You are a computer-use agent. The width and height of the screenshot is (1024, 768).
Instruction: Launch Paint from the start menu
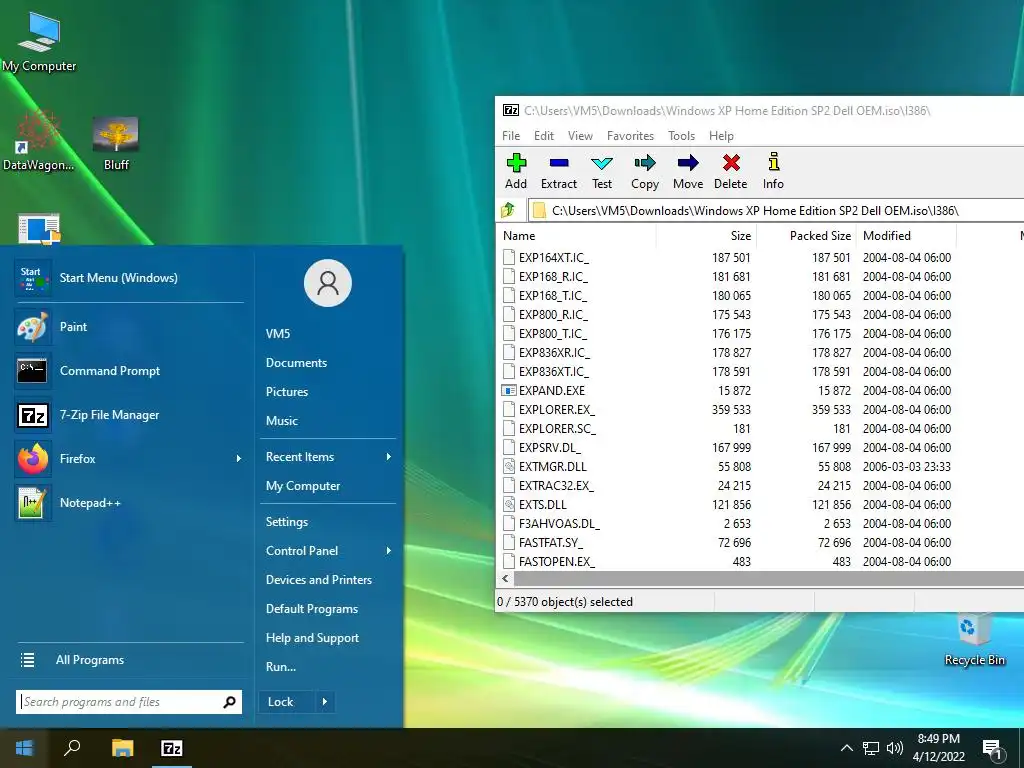[x=129, y=327]
